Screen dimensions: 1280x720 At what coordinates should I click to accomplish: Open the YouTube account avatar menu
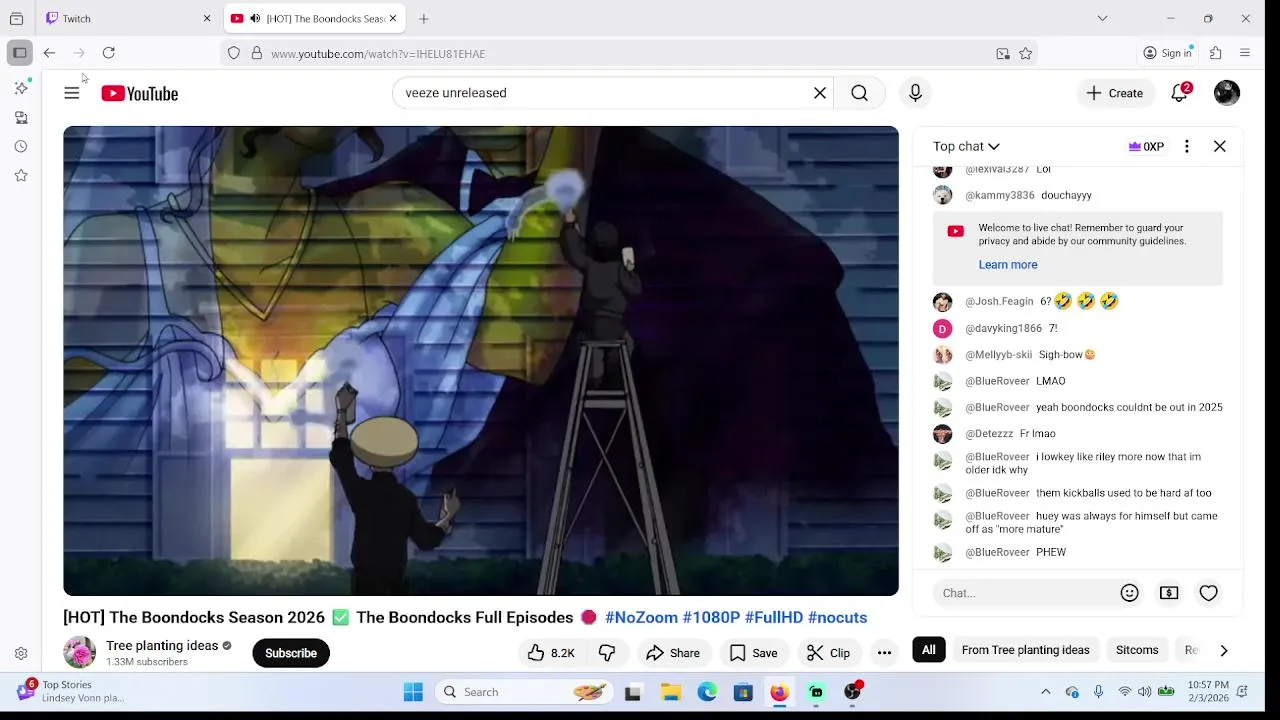click(1227, 93)
